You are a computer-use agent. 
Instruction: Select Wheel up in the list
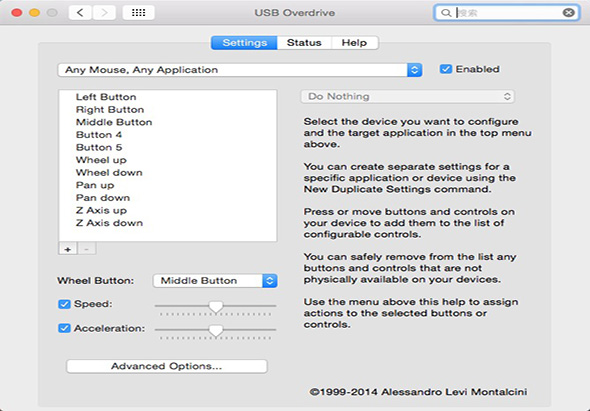point(167,160)
